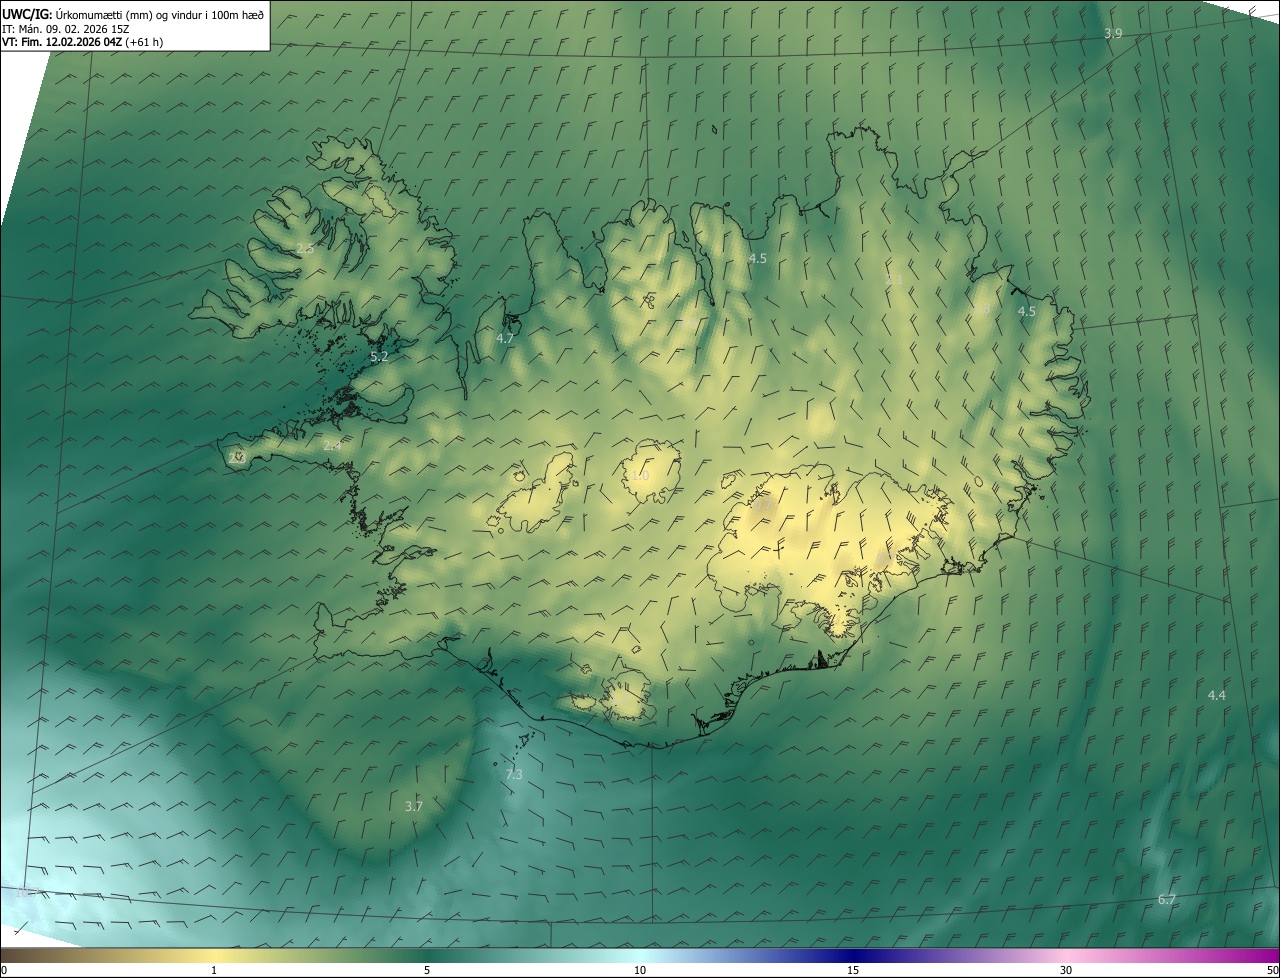Click the 0 tick on the color scale
This screenshot has height=978, width=1280.
[4, 970]
